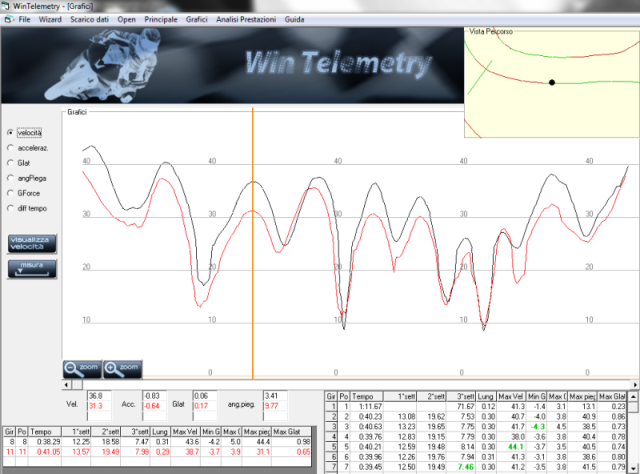
Task: Open the Grafici menu
Action: pyautogui.click(x=196, y=19)
